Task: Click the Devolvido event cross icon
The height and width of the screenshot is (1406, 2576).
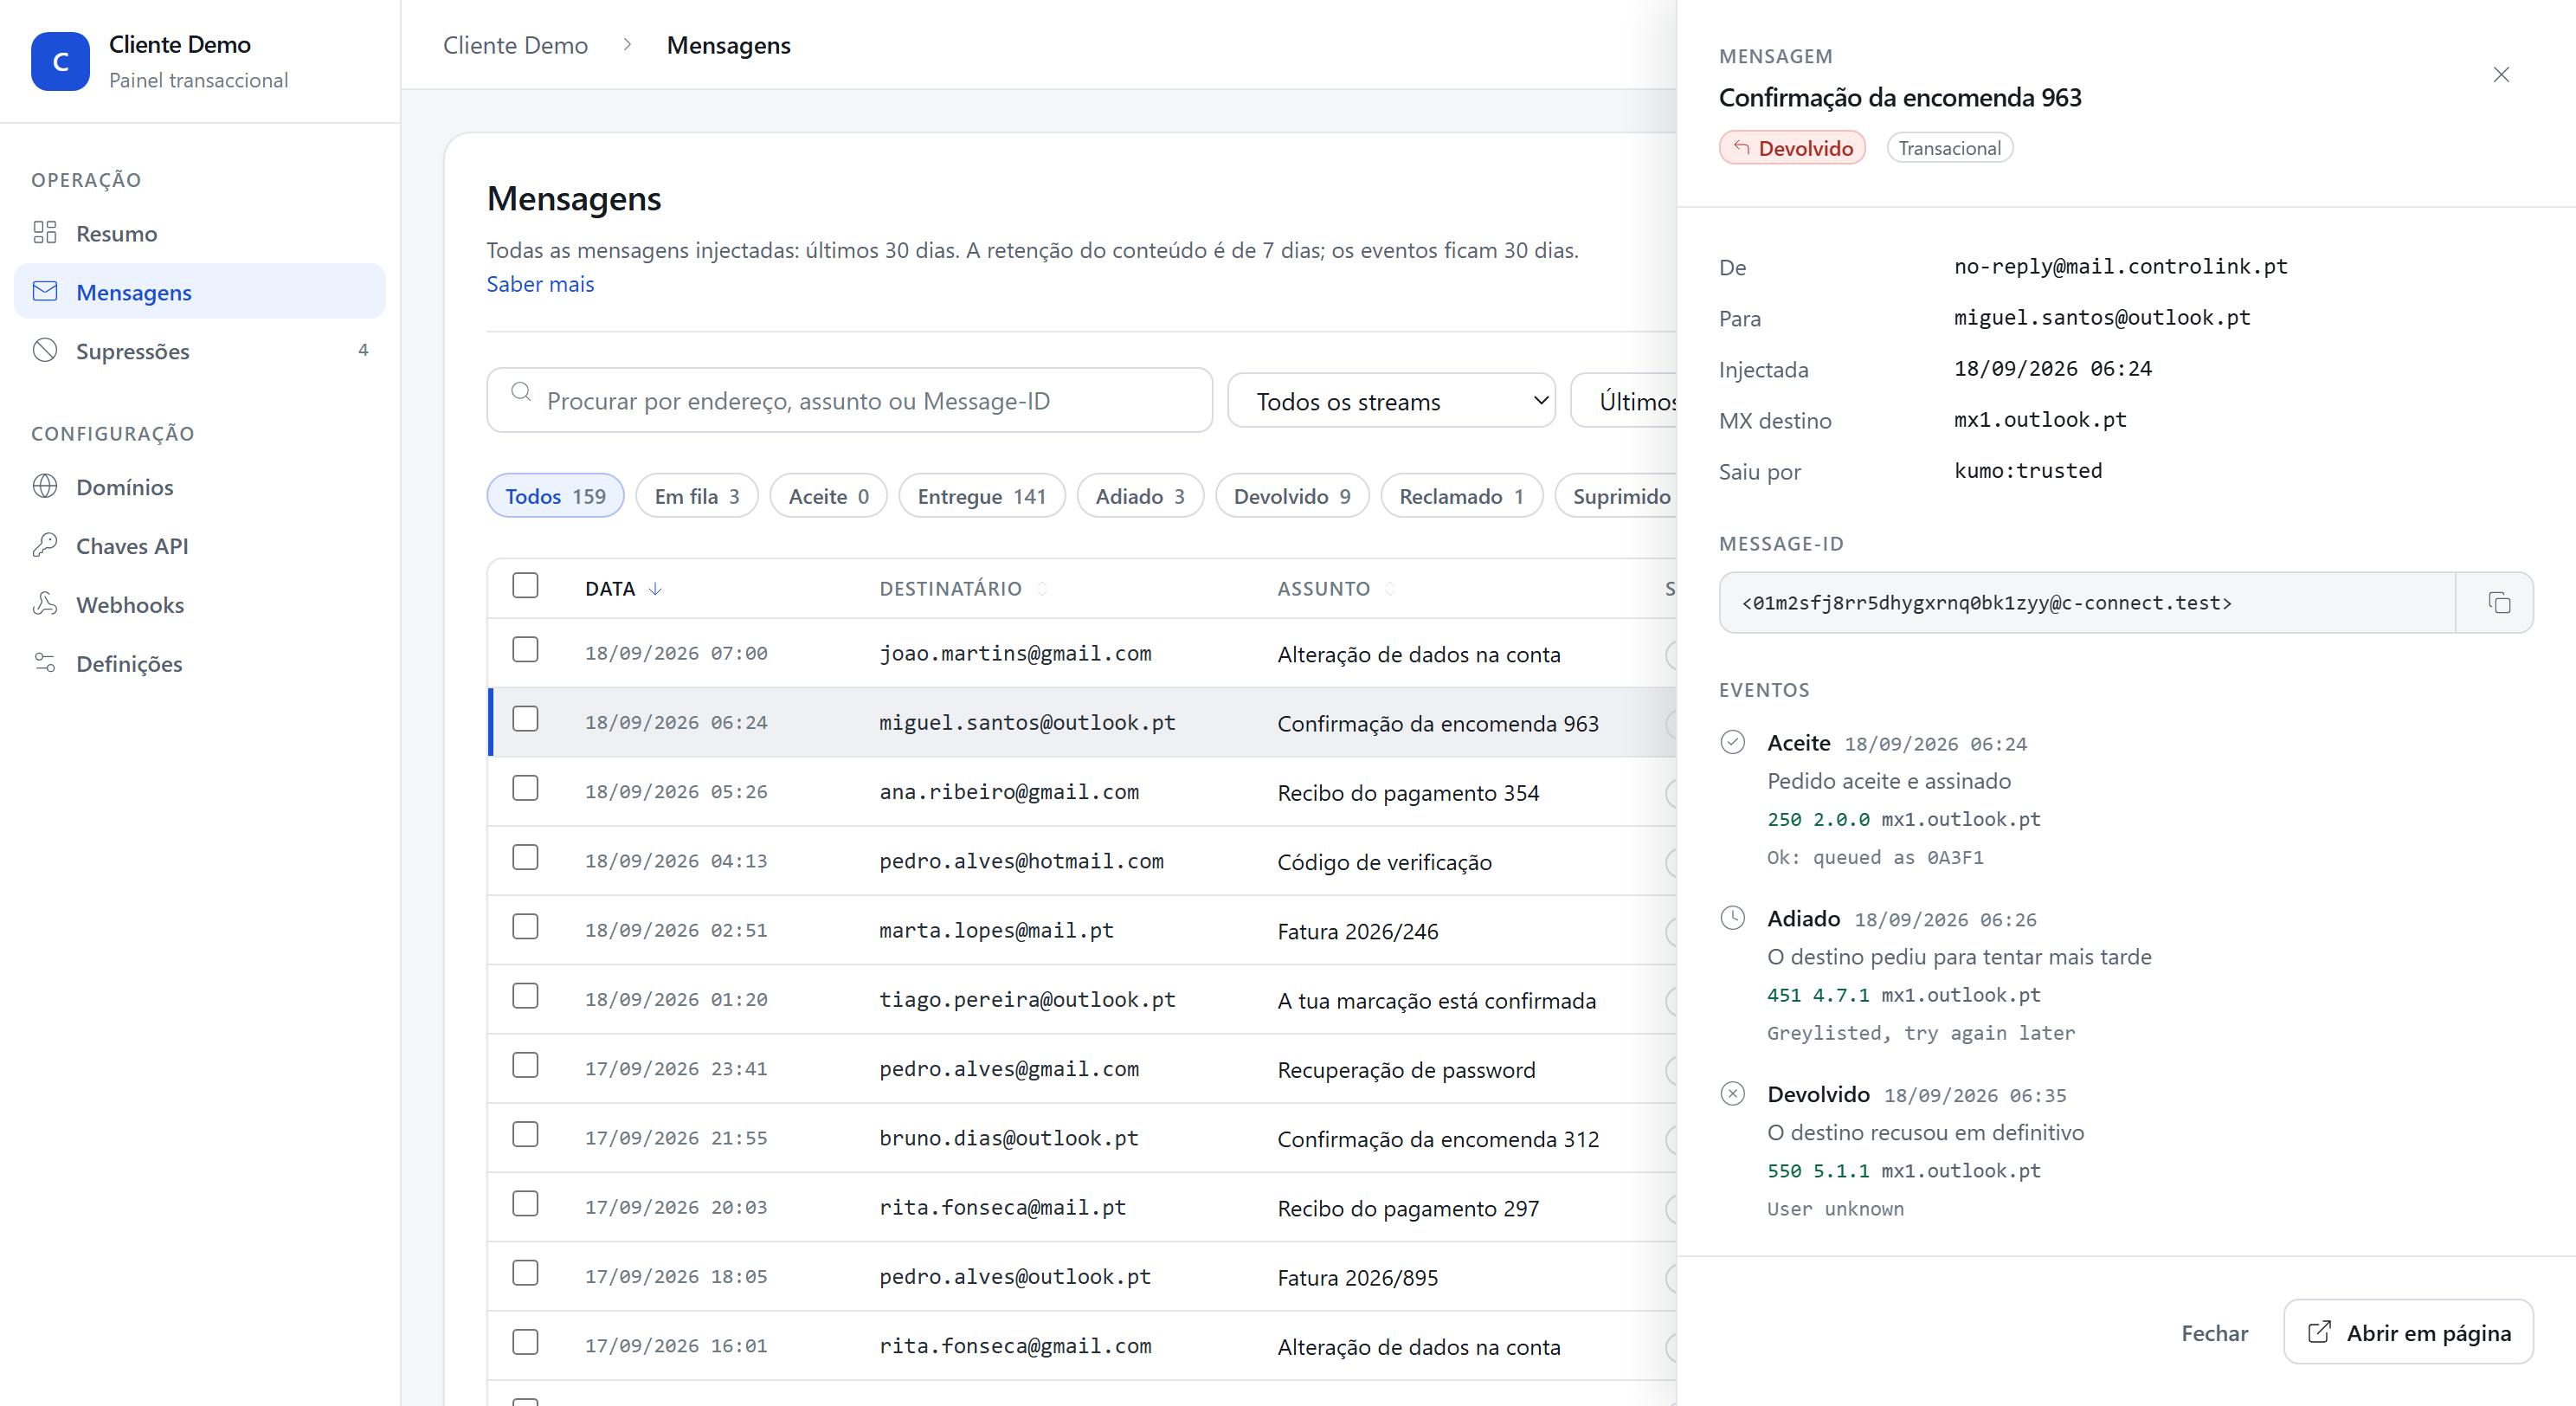Action: [1733, 1095]
